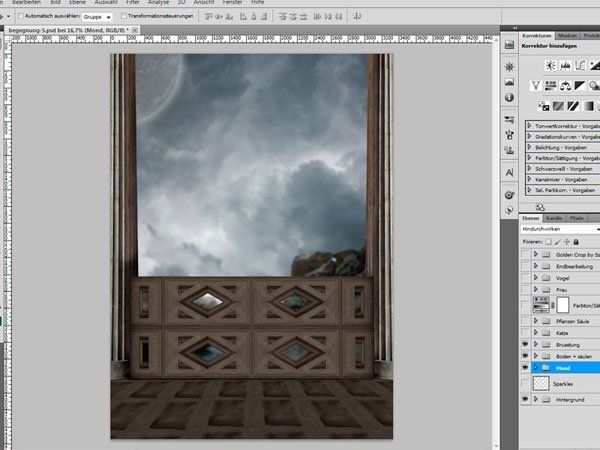Open the Info panel icon
This screenshot has width=600, height=450.
(509, 98)
